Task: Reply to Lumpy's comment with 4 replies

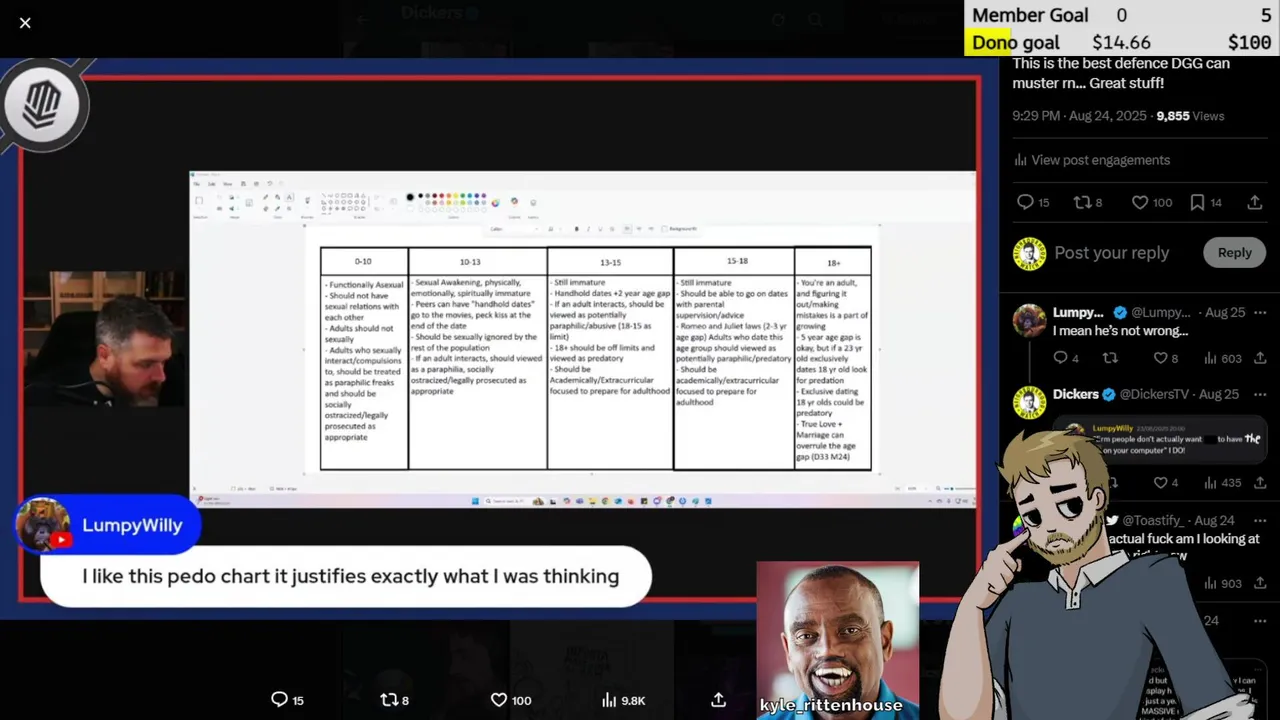Action: click(x=1062, y=358)
